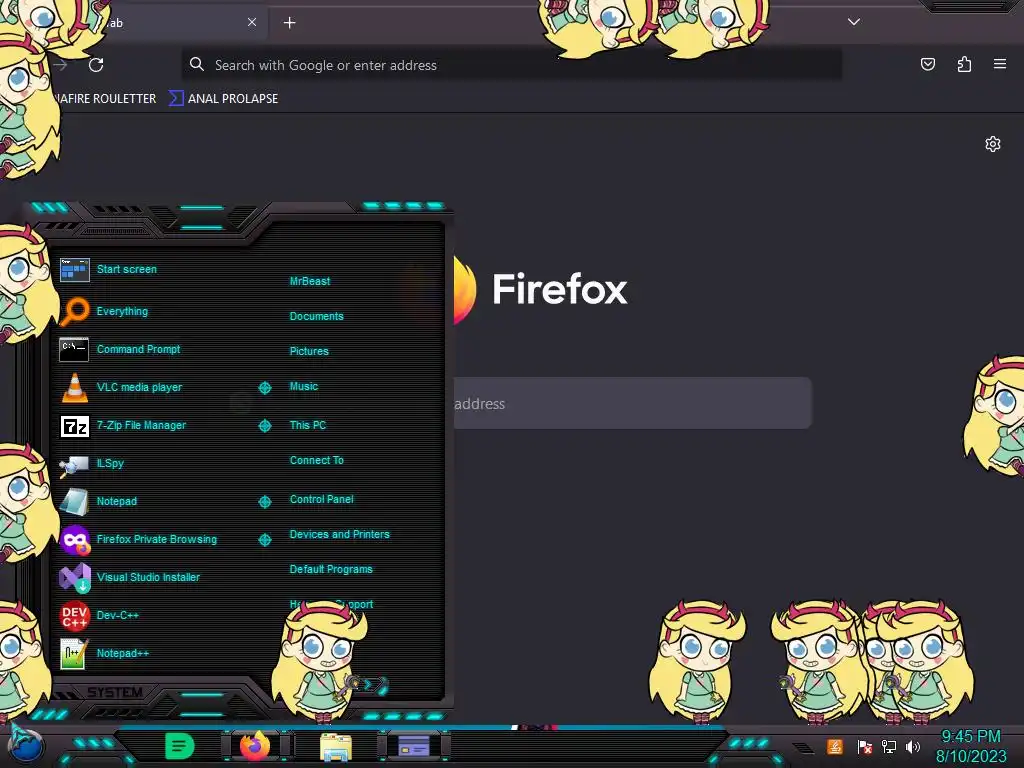Screen dimensions: 1024x768
Task: Open Notepad from start menu
Action: tap(99, 502)
